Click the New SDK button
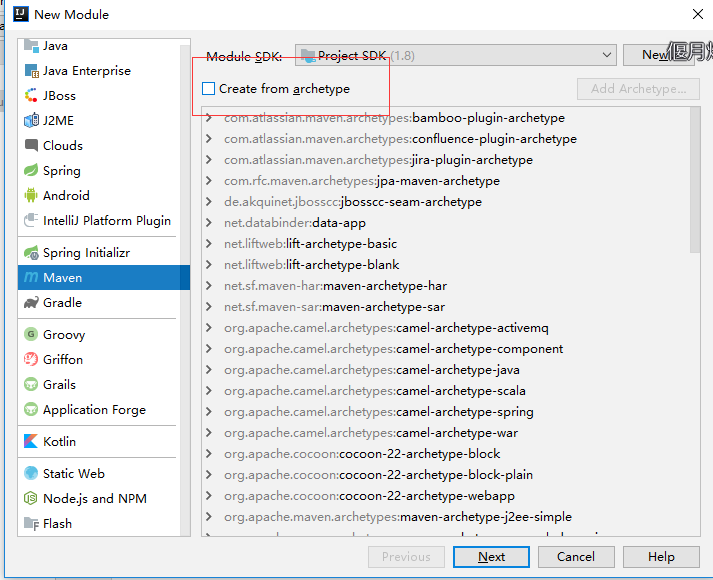Image resolution: width=713 pixels, height=580 pixels. click(658, 55)
